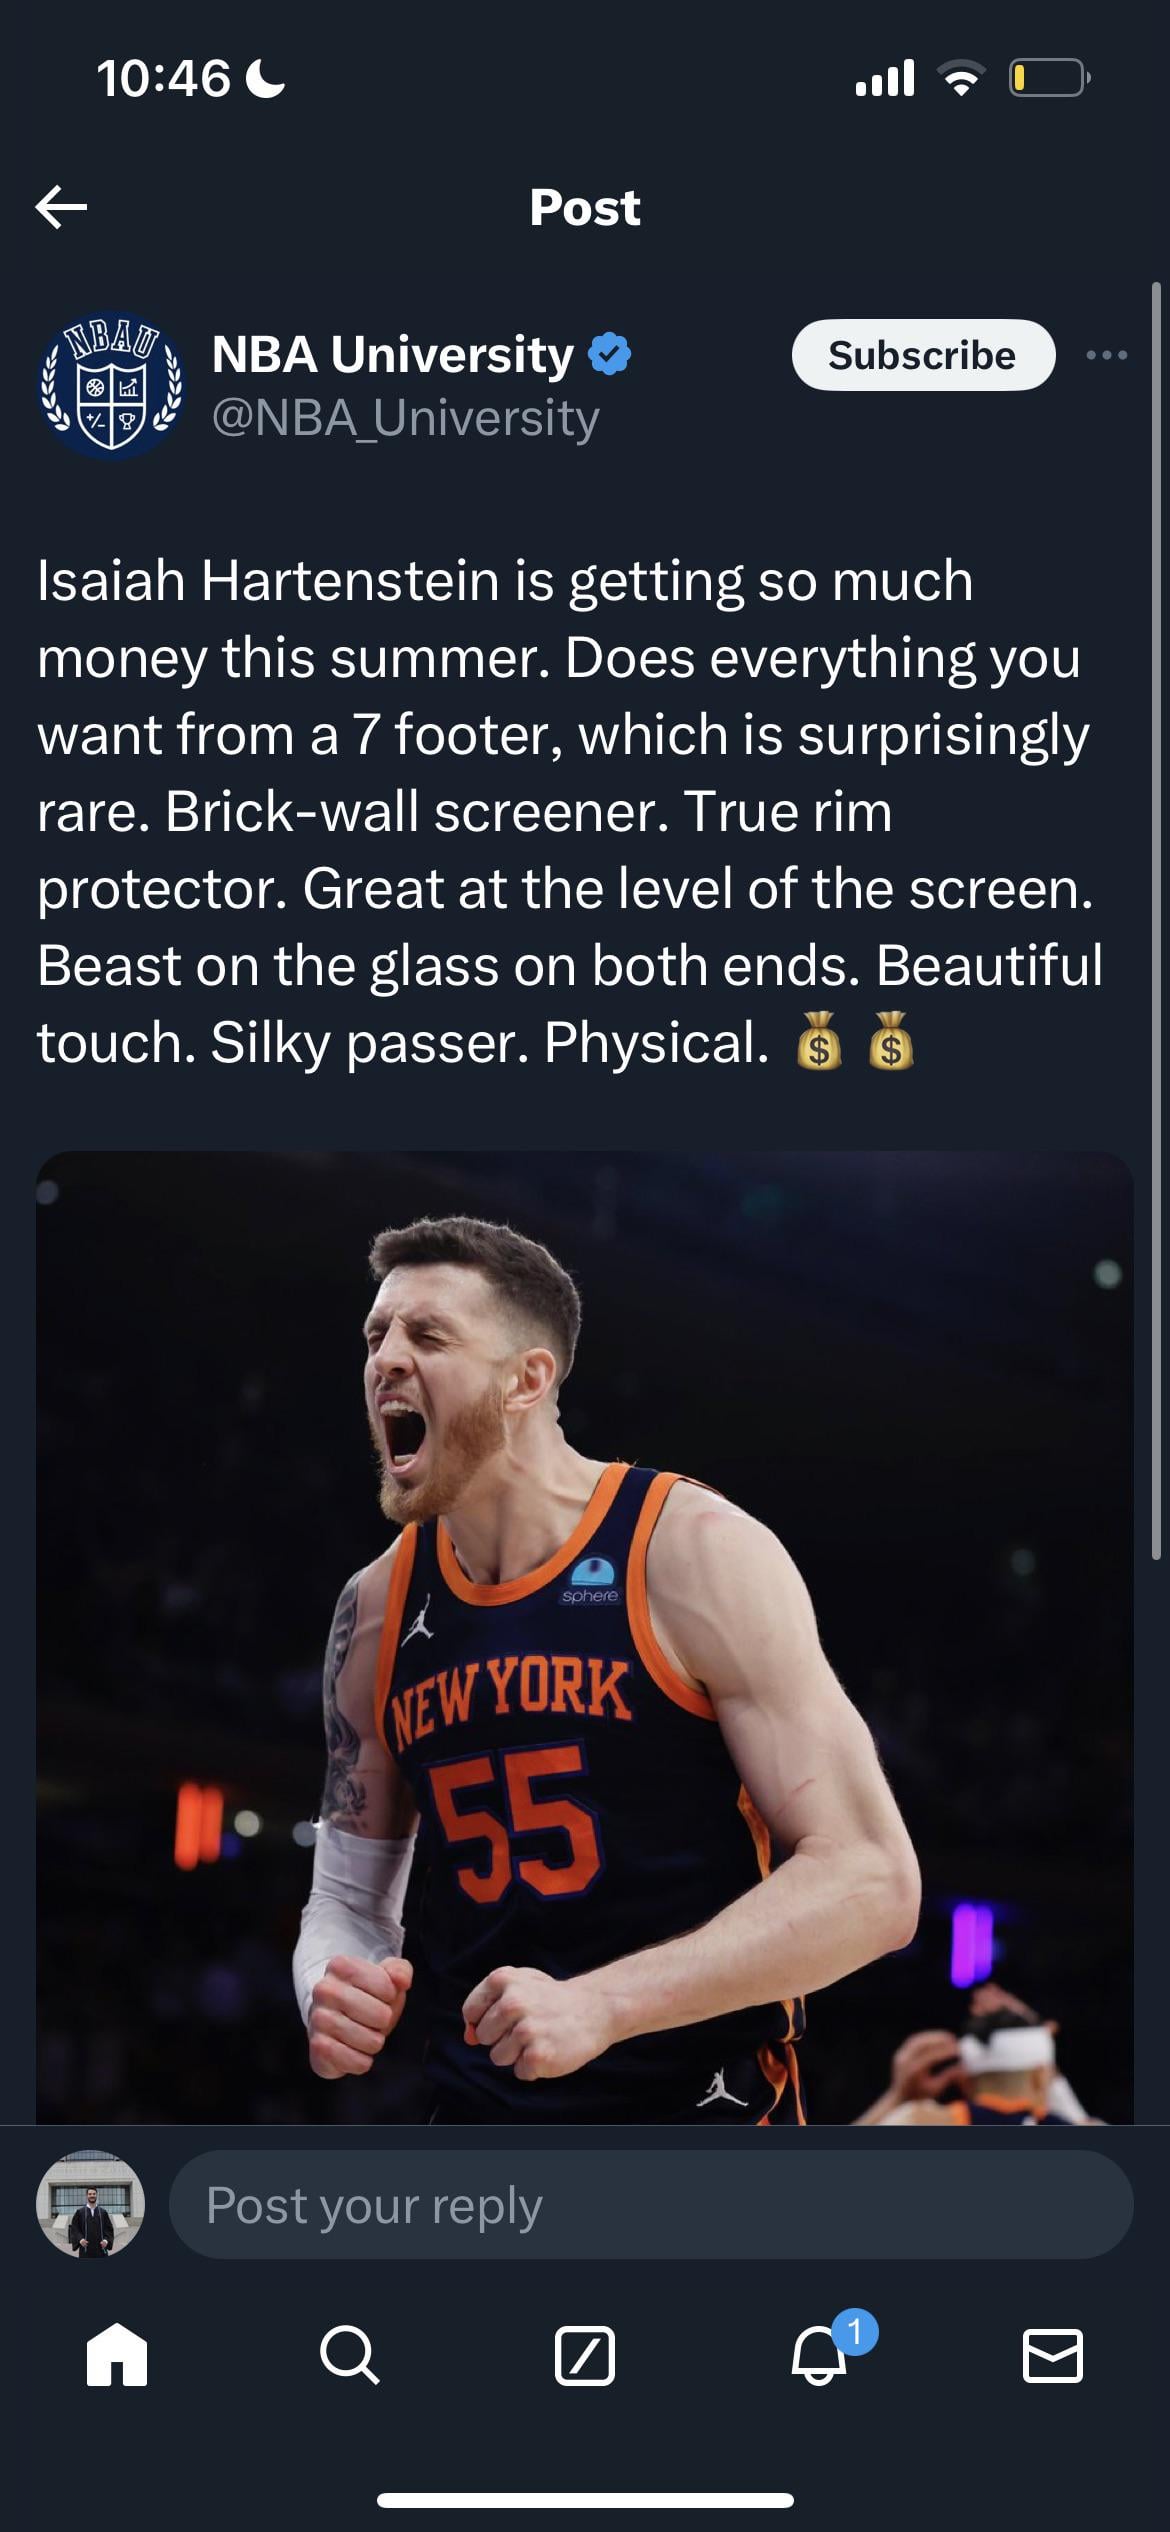Tap your own profile picture by reply box

pos(91,2205)
